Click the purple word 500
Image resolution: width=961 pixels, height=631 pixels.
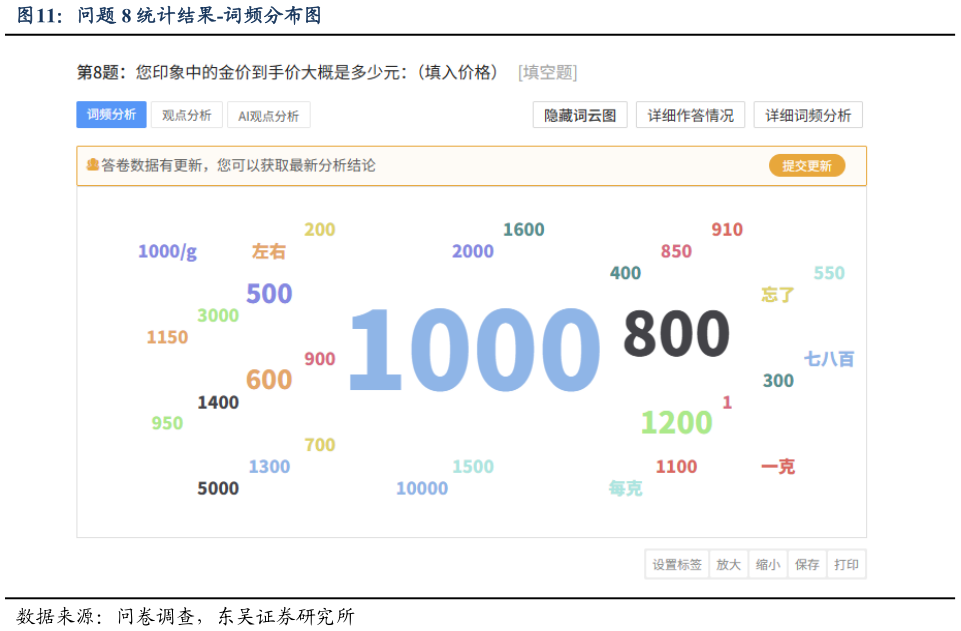tap(269, 293)
